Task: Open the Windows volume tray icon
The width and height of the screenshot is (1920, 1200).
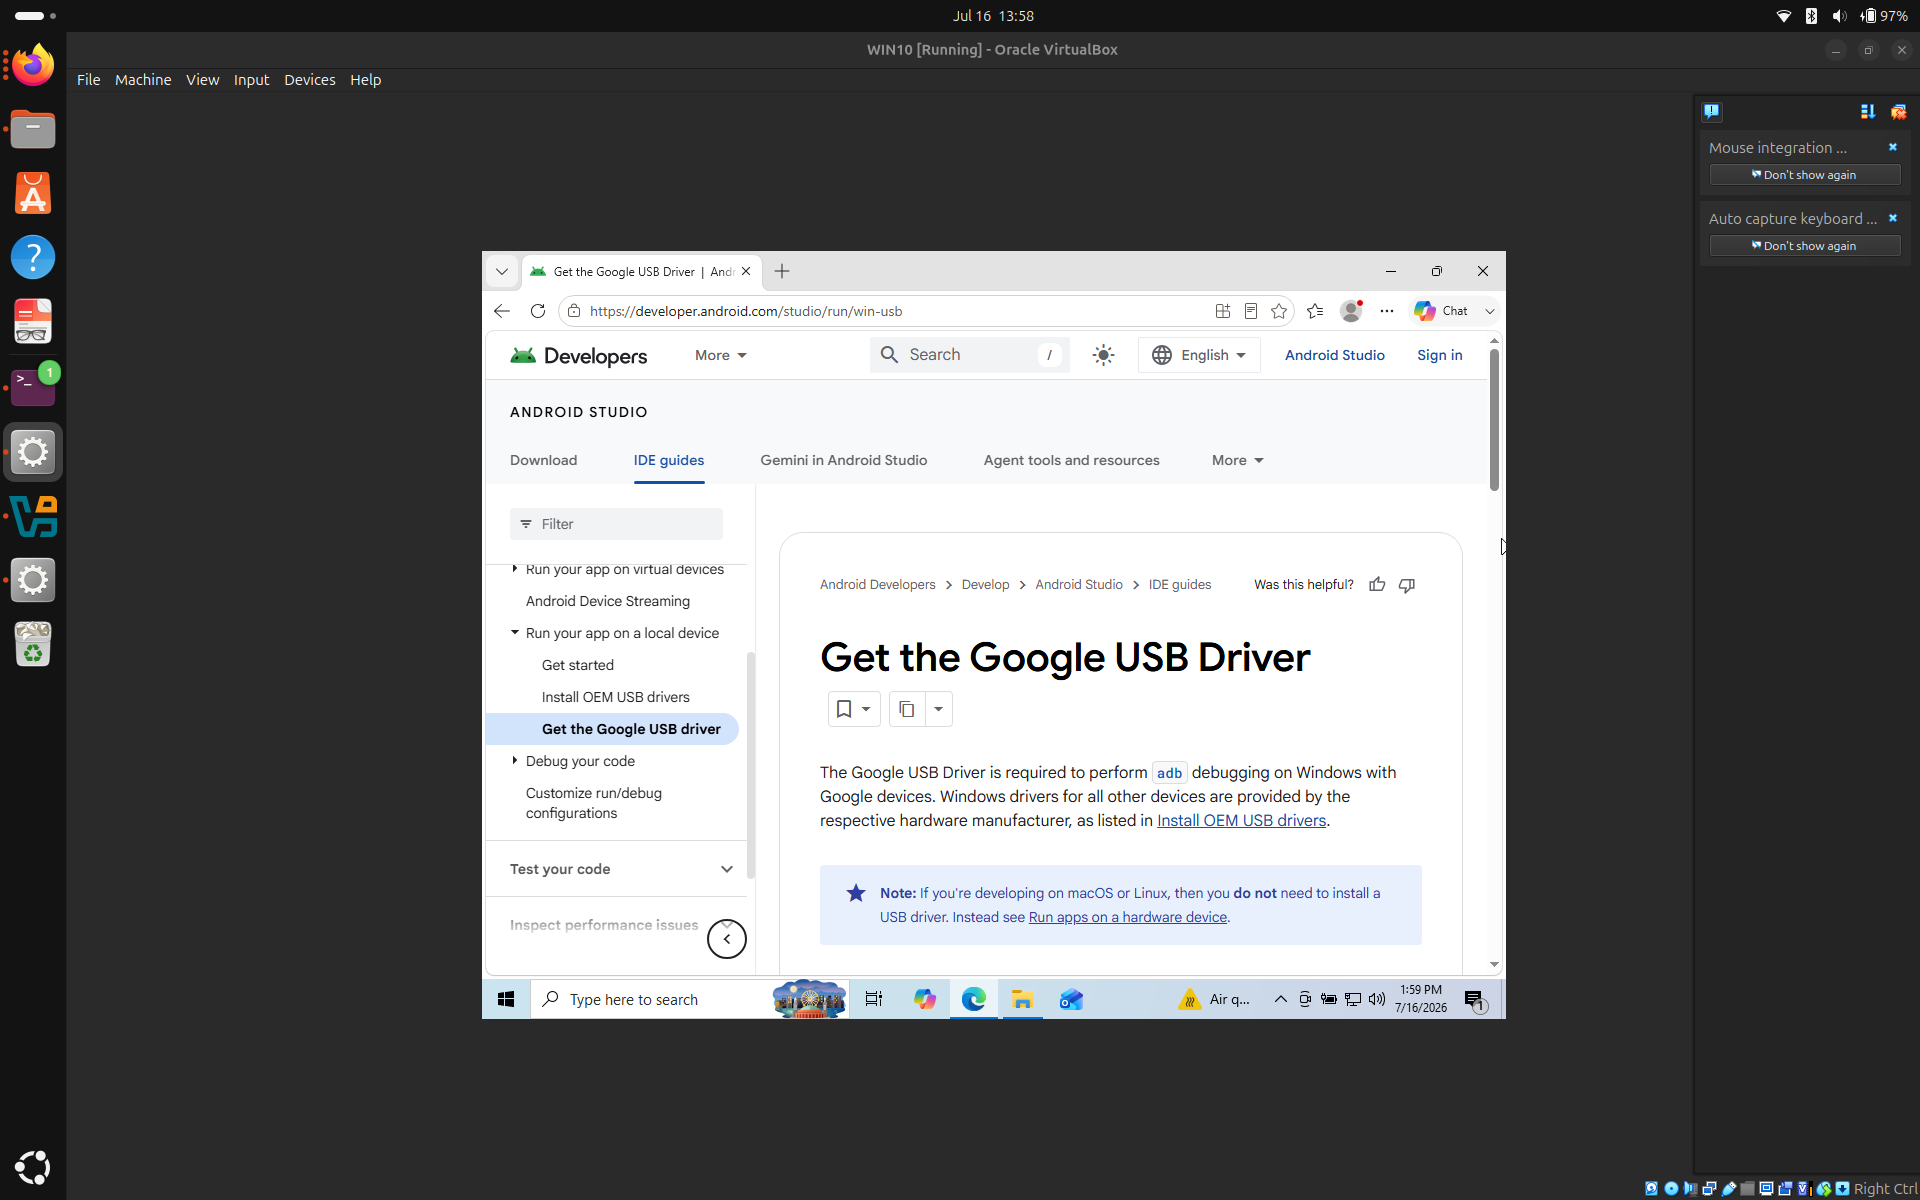Action: pyautogui.click(x=1377, y=999)
